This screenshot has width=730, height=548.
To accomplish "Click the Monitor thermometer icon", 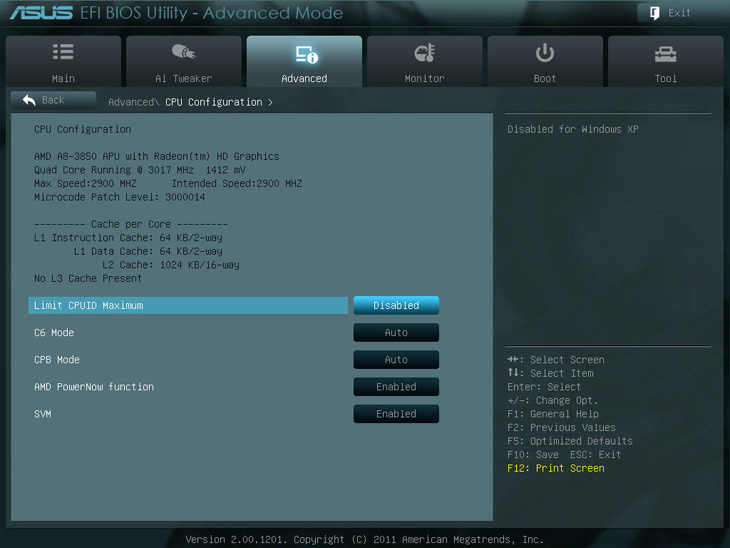I will (425, 53).
